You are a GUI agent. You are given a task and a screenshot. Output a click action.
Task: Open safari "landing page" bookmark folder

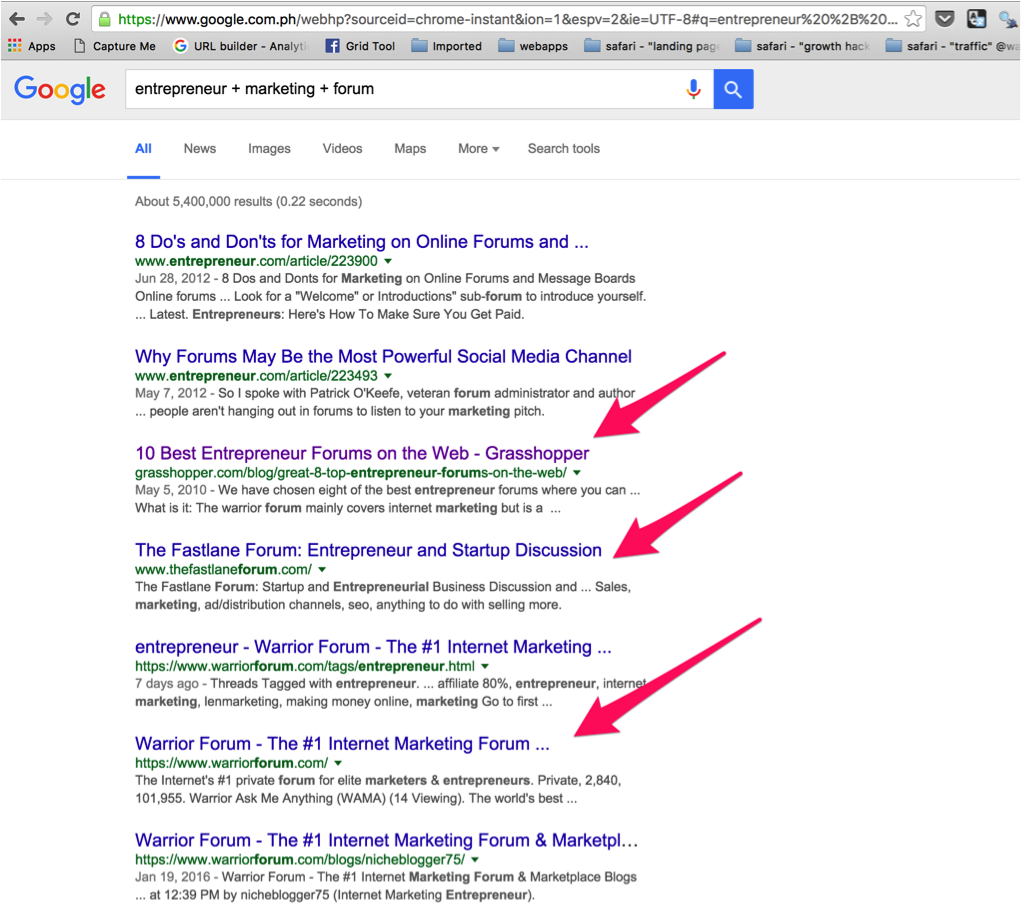[652, 46]
